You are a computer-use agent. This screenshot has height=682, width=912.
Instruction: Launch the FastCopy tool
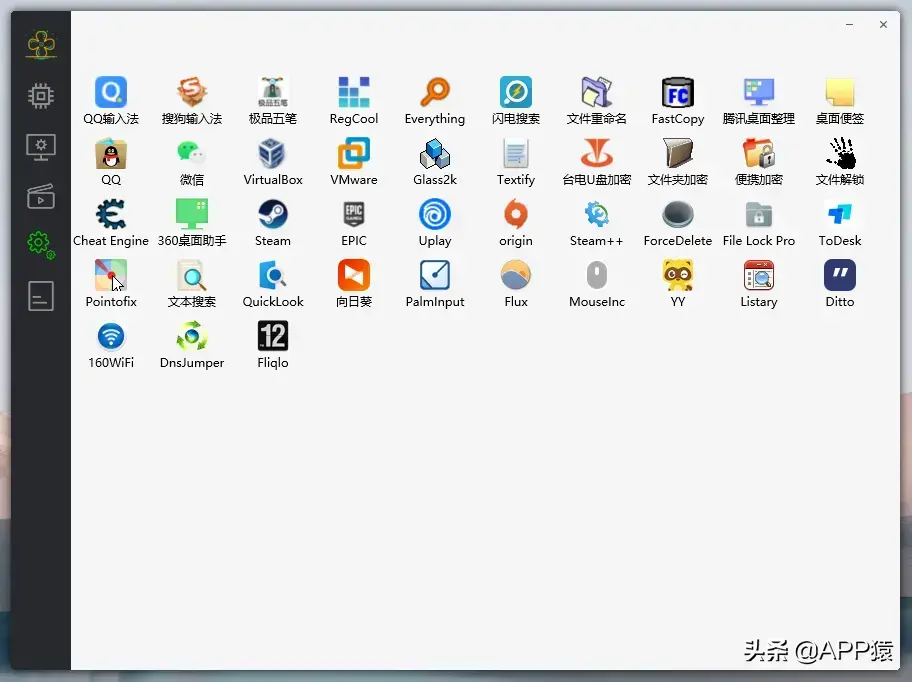(x=678, y=93)
